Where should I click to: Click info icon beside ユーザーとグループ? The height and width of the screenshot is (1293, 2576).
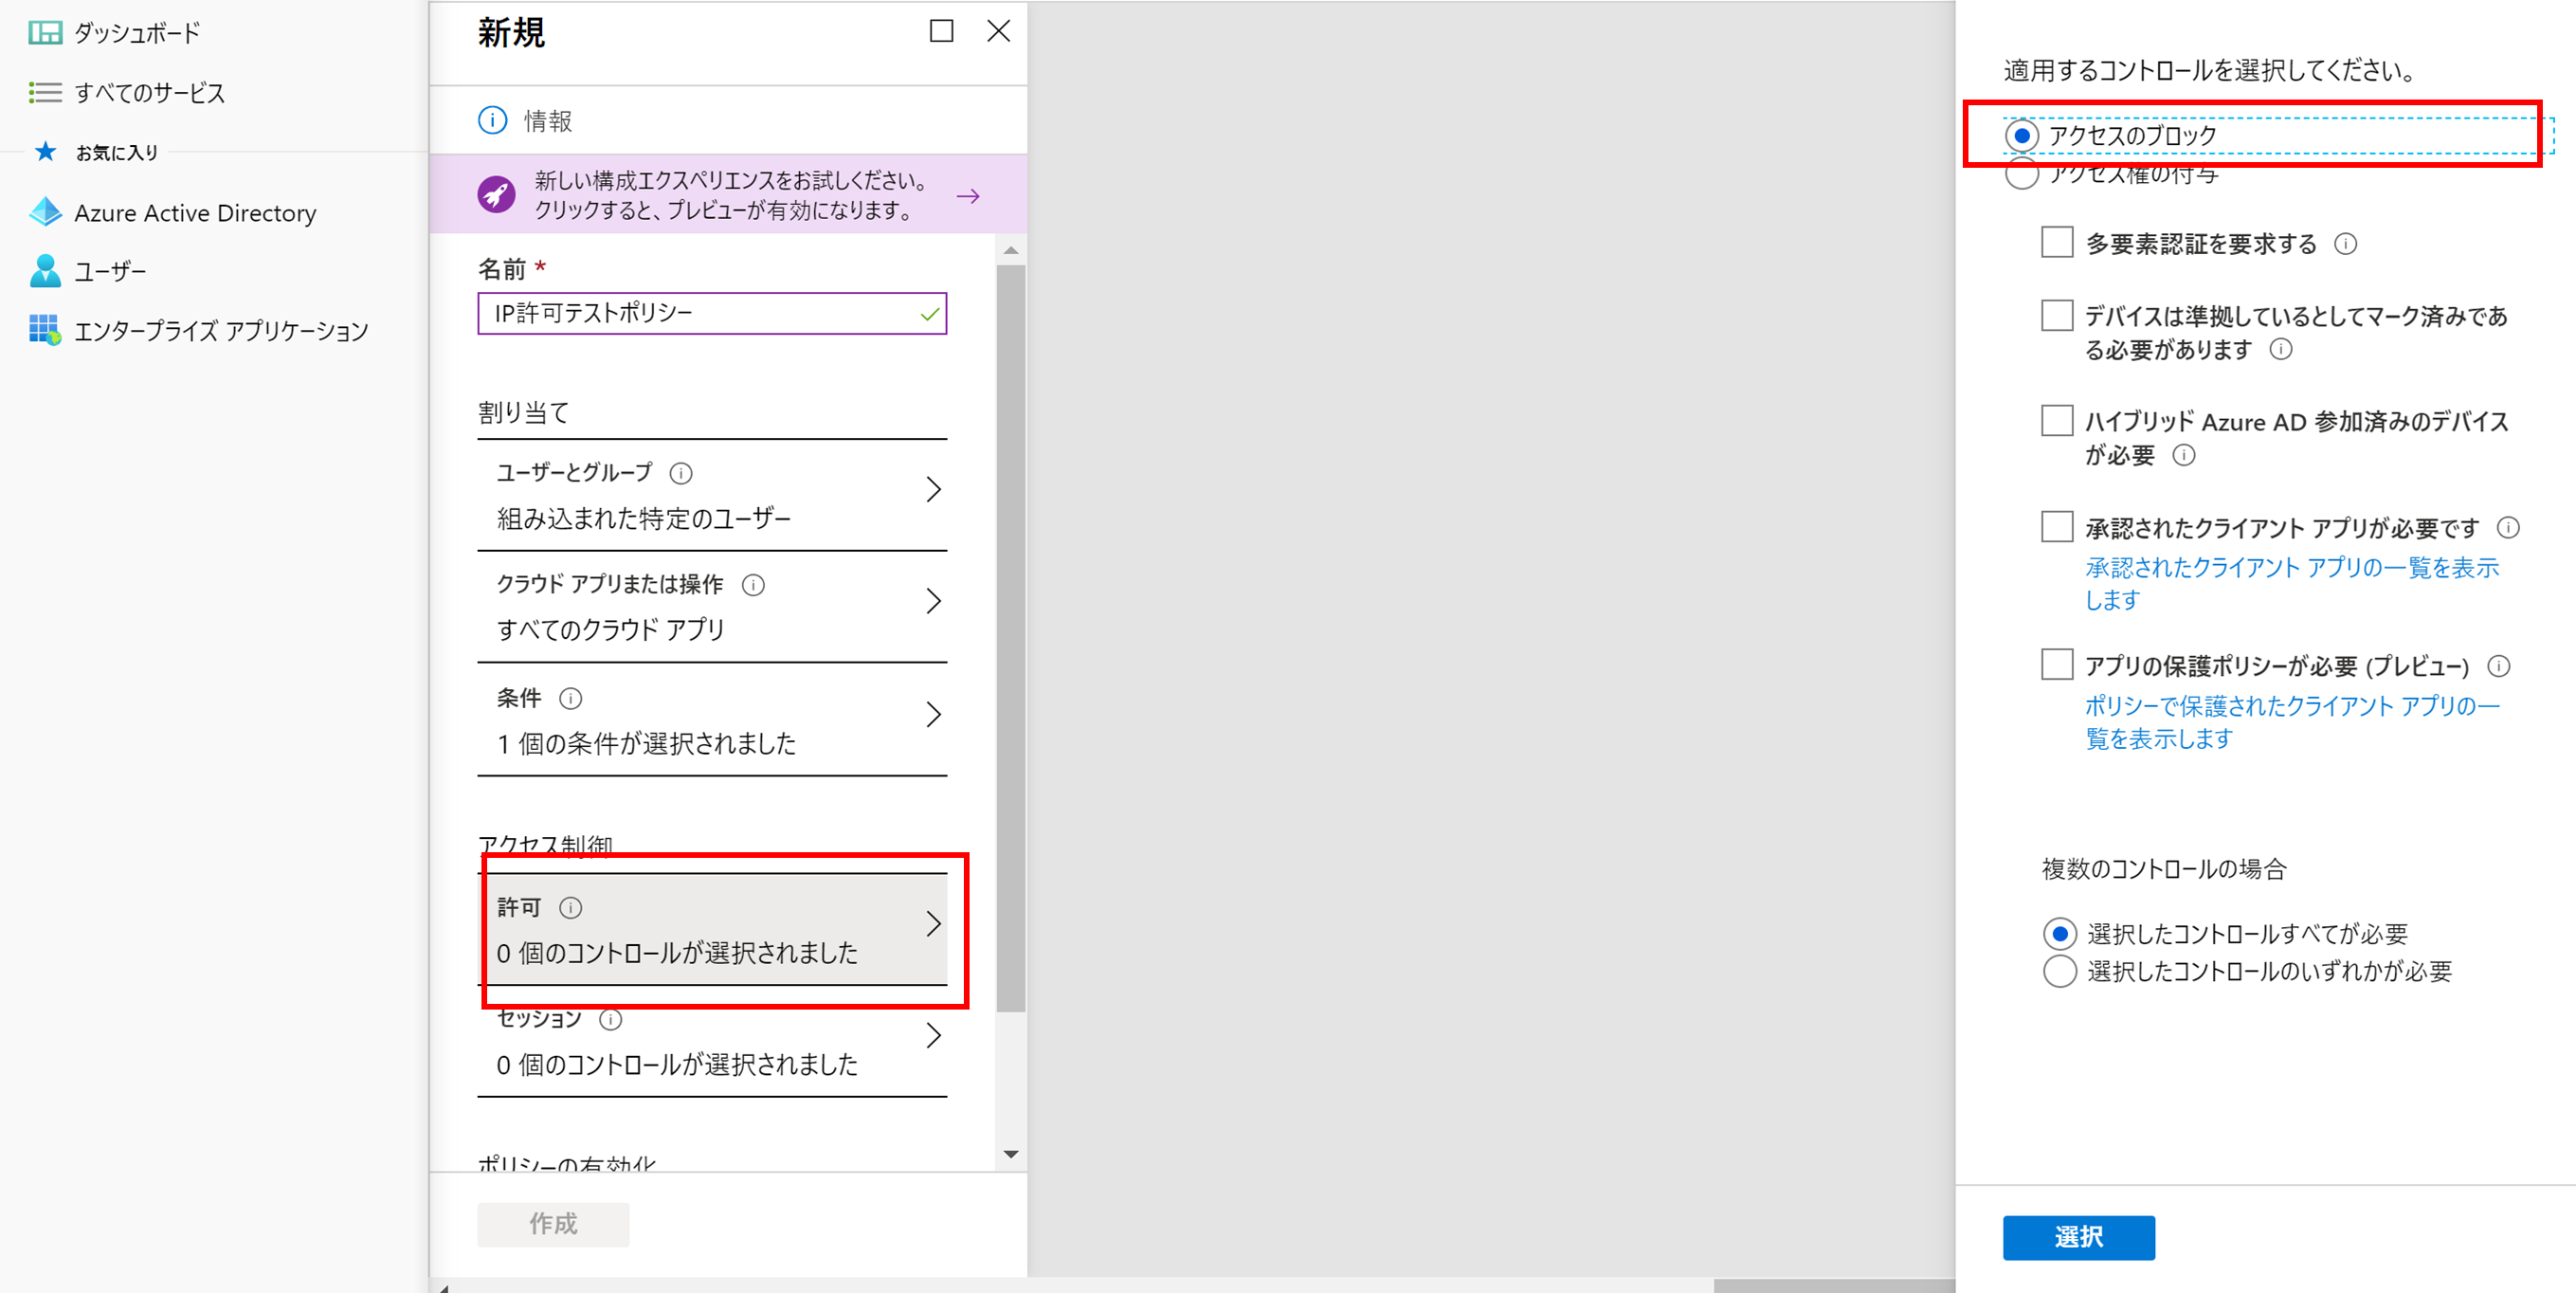coord(681,473)
